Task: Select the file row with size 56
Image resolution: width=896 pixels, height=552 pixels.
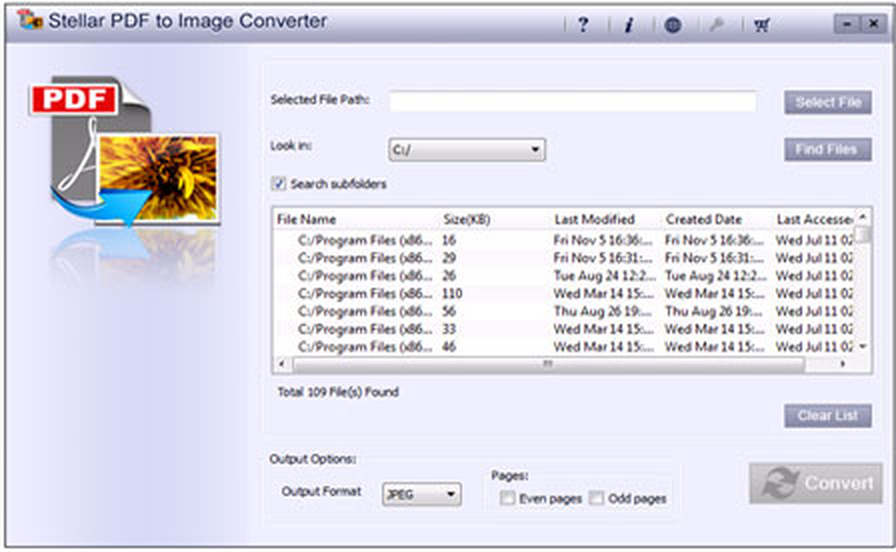Action: tap(564, 311)
